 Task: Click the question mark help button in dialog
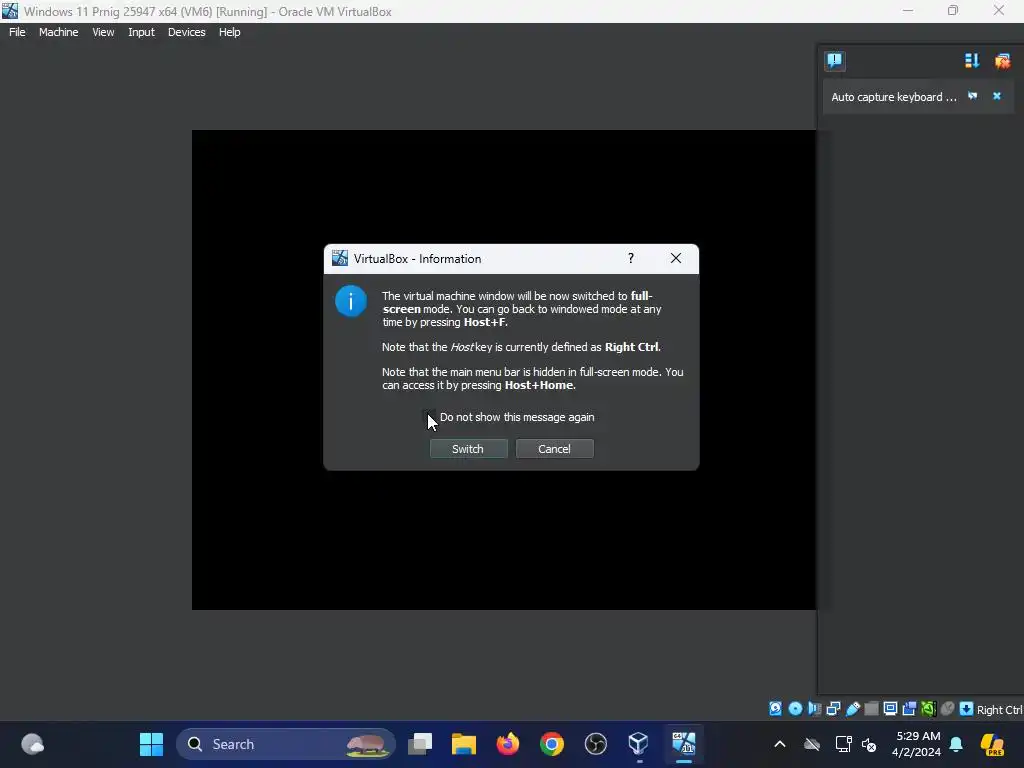(631, 258)
